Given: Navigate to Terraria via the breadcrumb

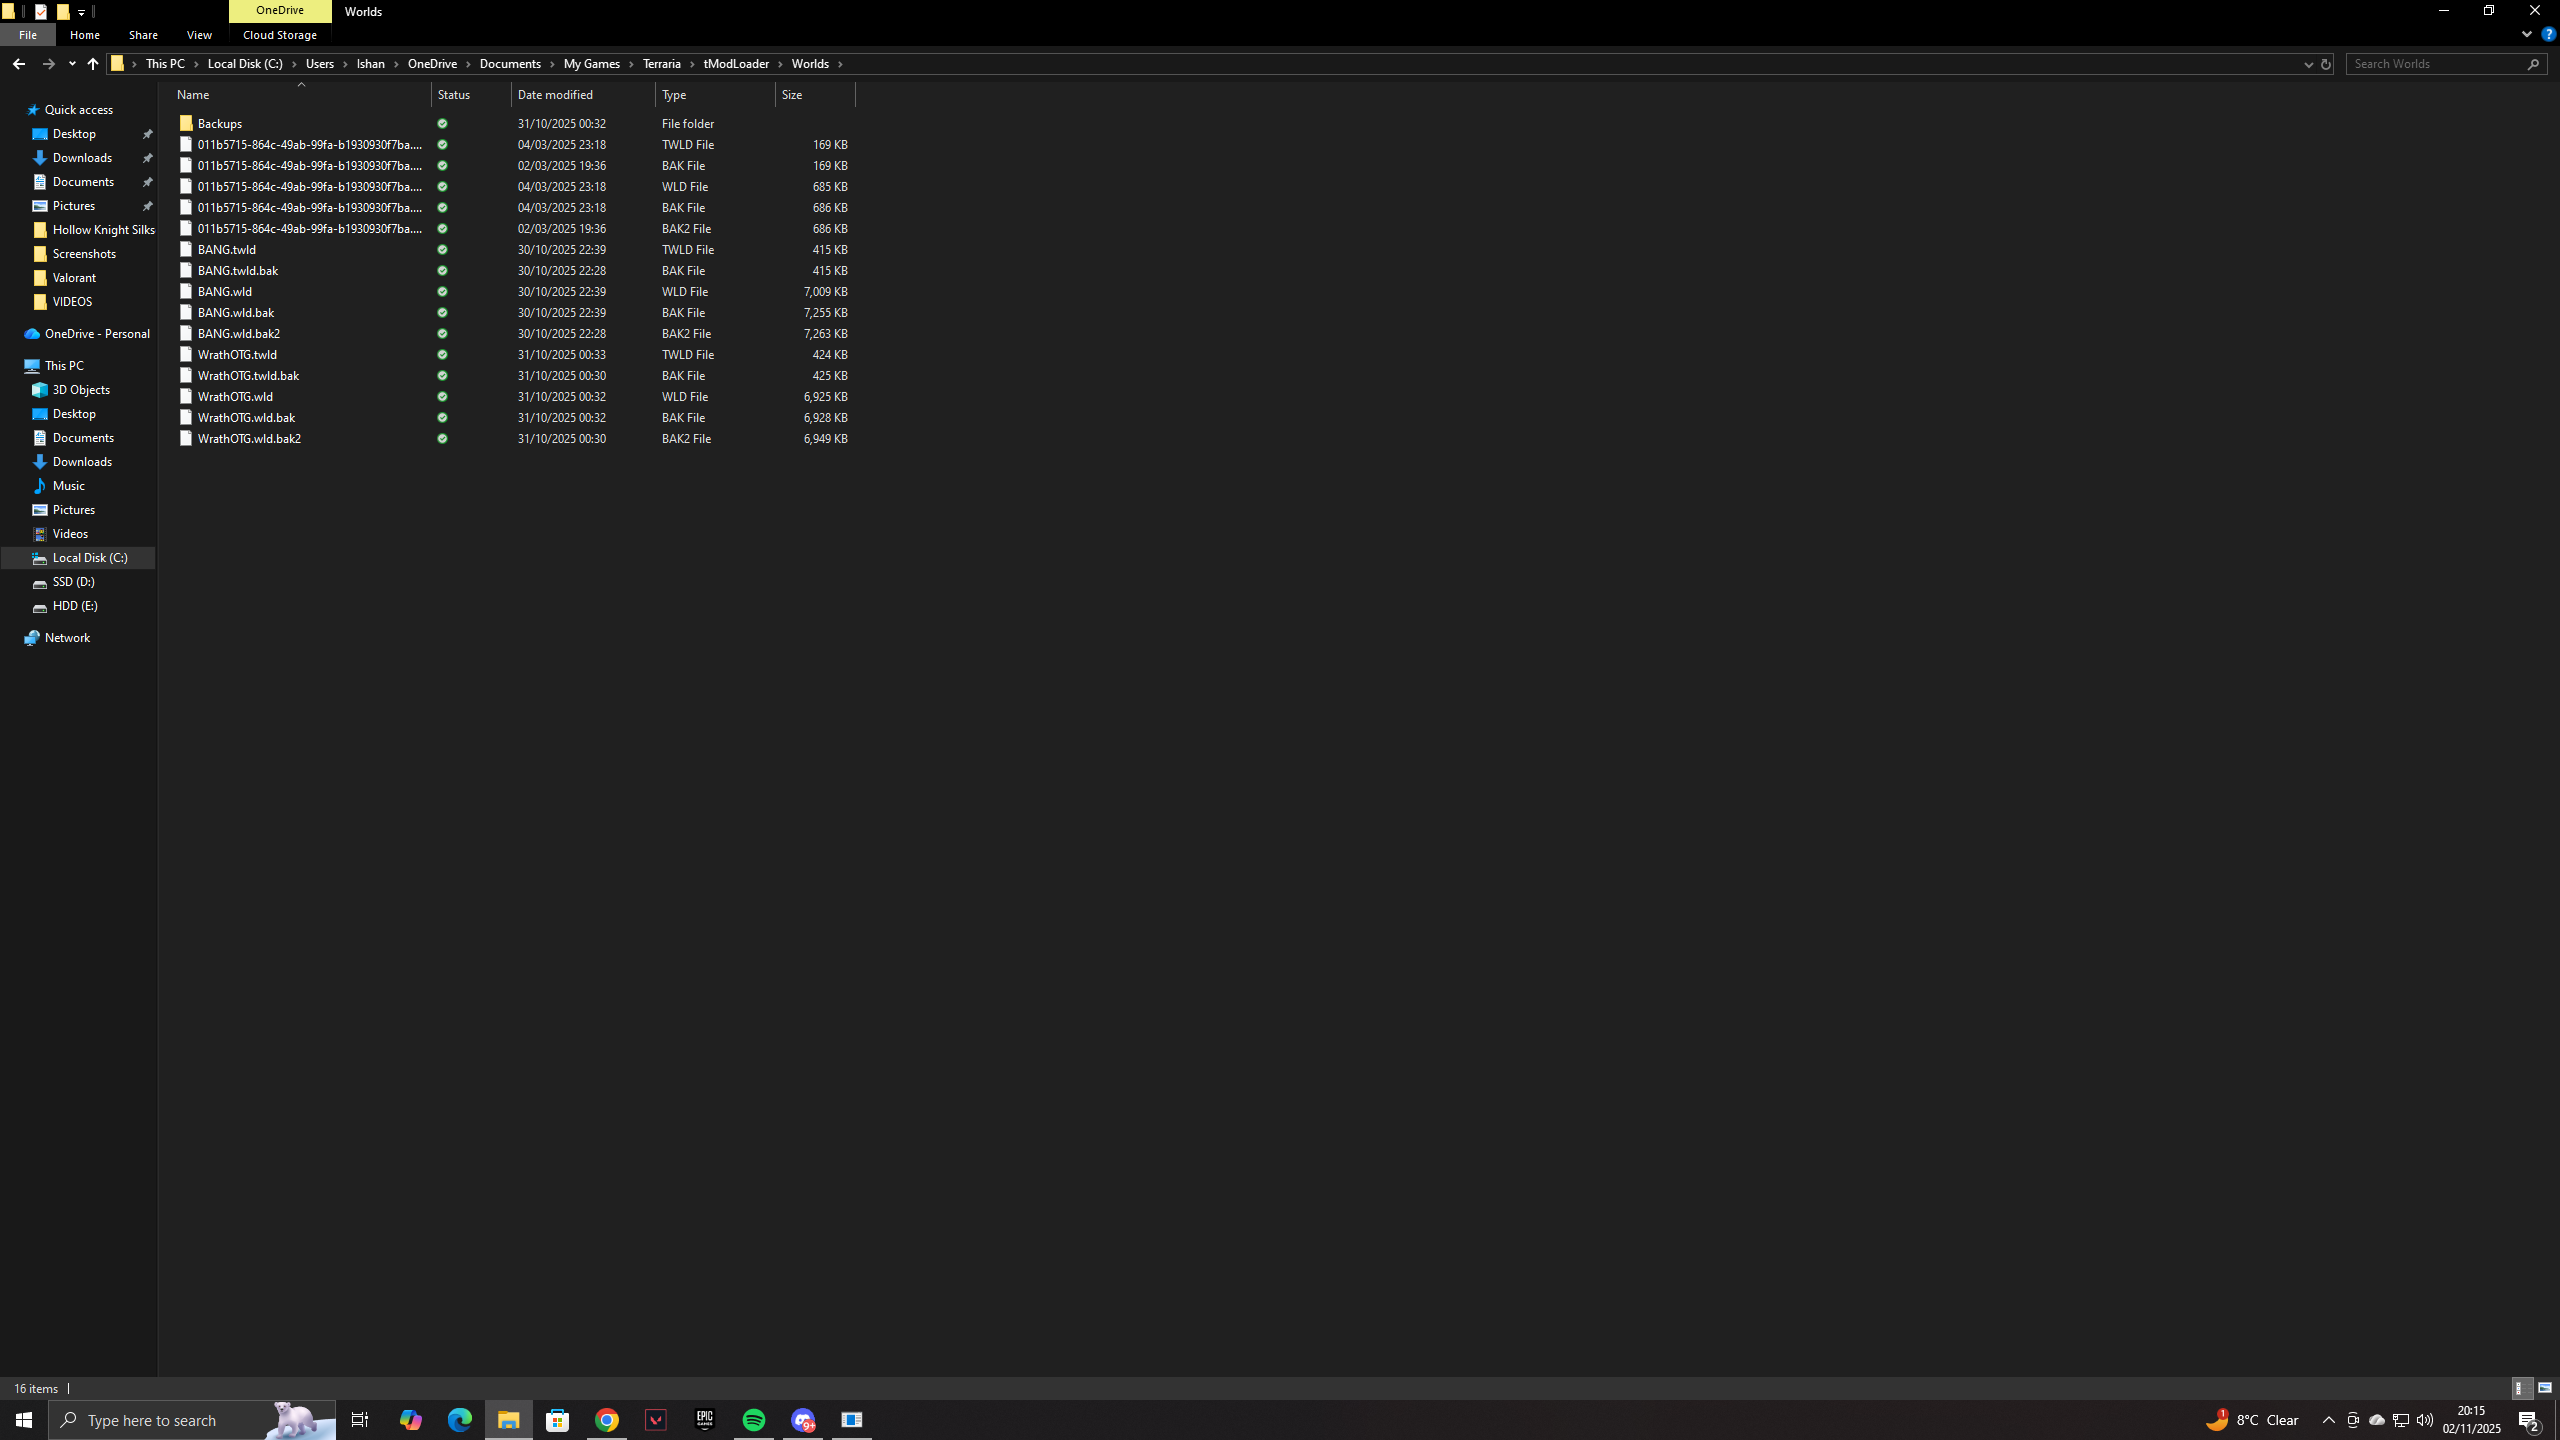Looking at the screenshot, I should click(x=663, y=63).
